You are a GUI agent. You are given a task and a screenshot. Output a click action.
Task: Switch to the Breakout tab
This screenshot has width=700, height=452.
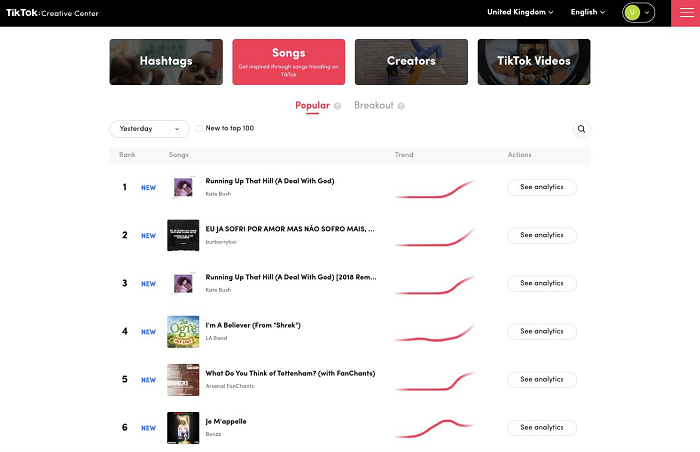(373, 105)
